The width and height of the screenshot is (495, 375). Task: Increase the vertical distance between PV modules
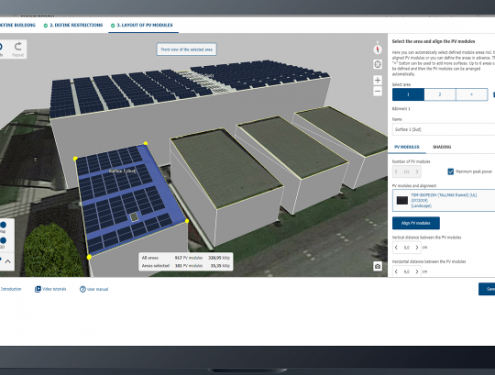point(417,247)
